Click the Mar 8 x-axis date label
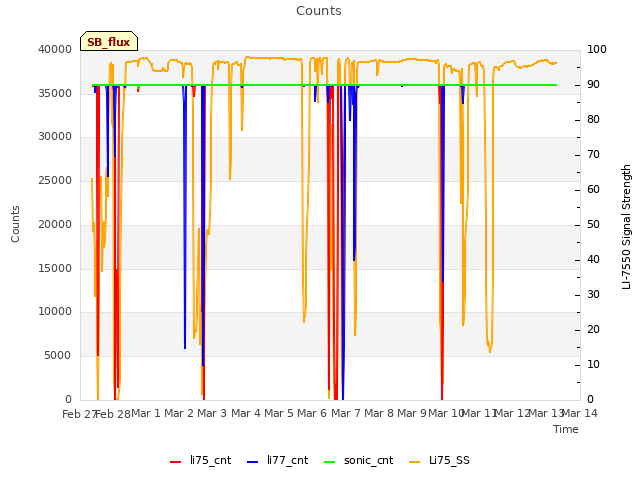Screen dimensions: 640x480 pos(379,413)
